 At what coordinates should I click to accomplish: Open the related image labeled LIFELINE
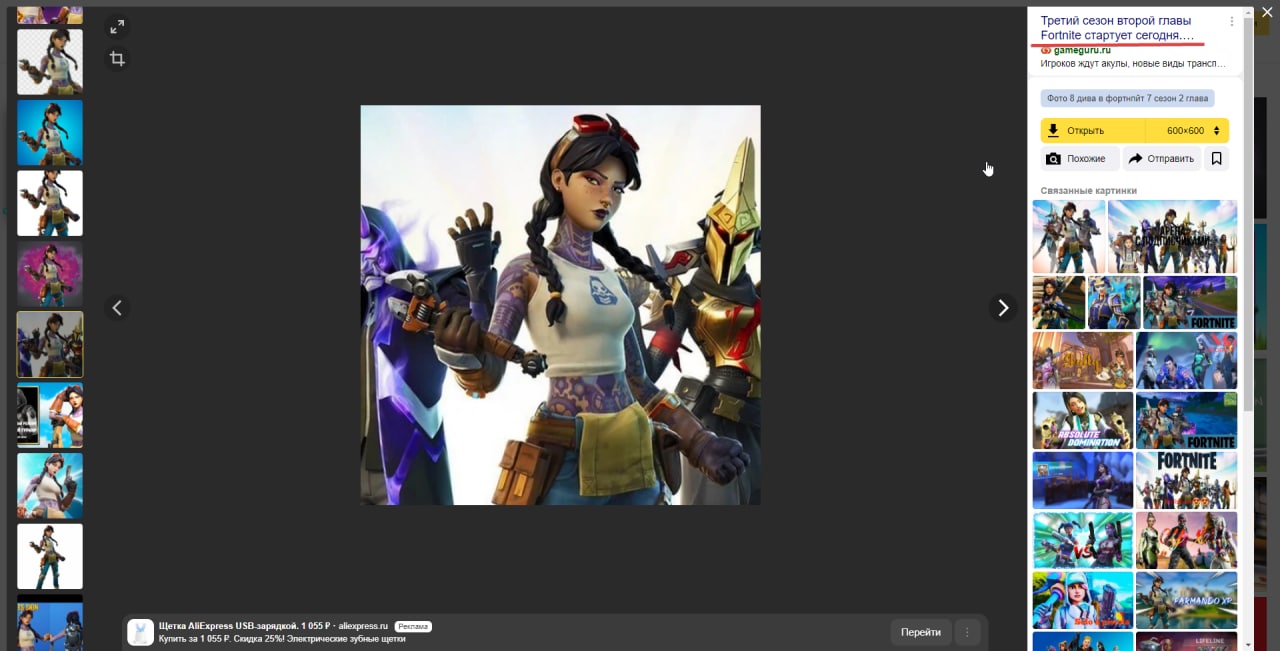coord(1186,641)
